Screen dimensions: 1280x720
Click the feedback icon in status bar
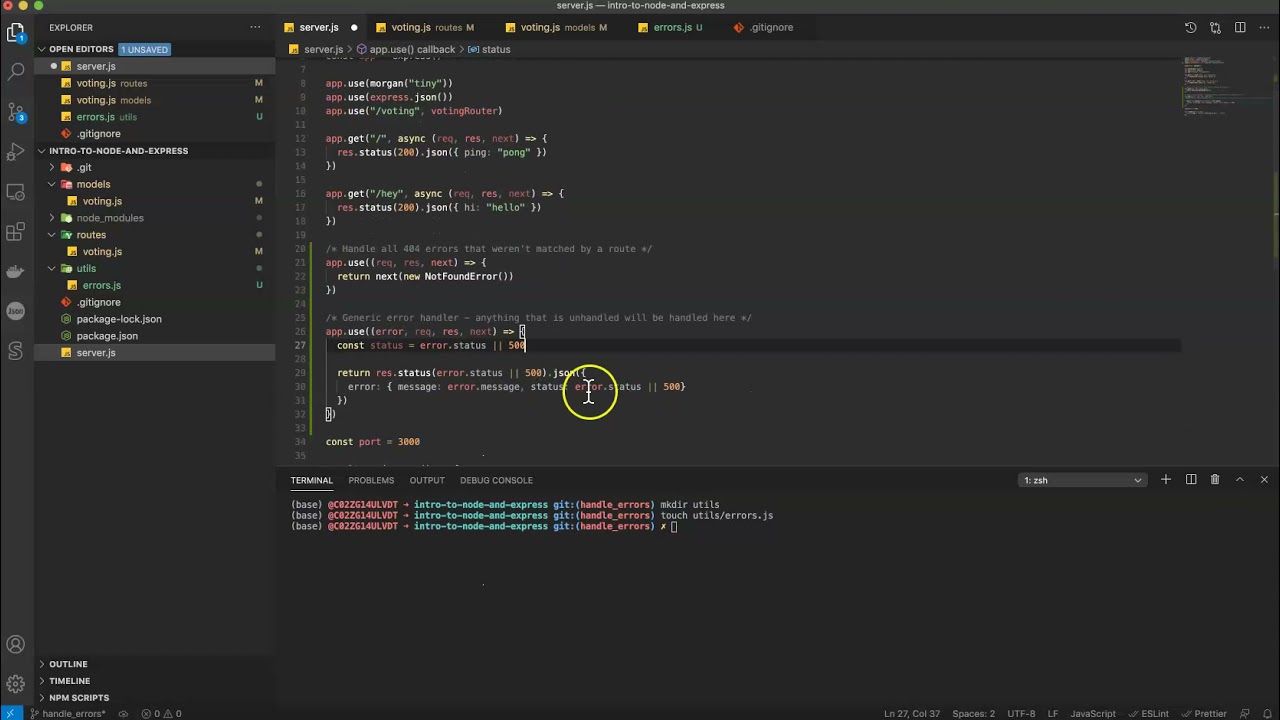coord(1245,714)
